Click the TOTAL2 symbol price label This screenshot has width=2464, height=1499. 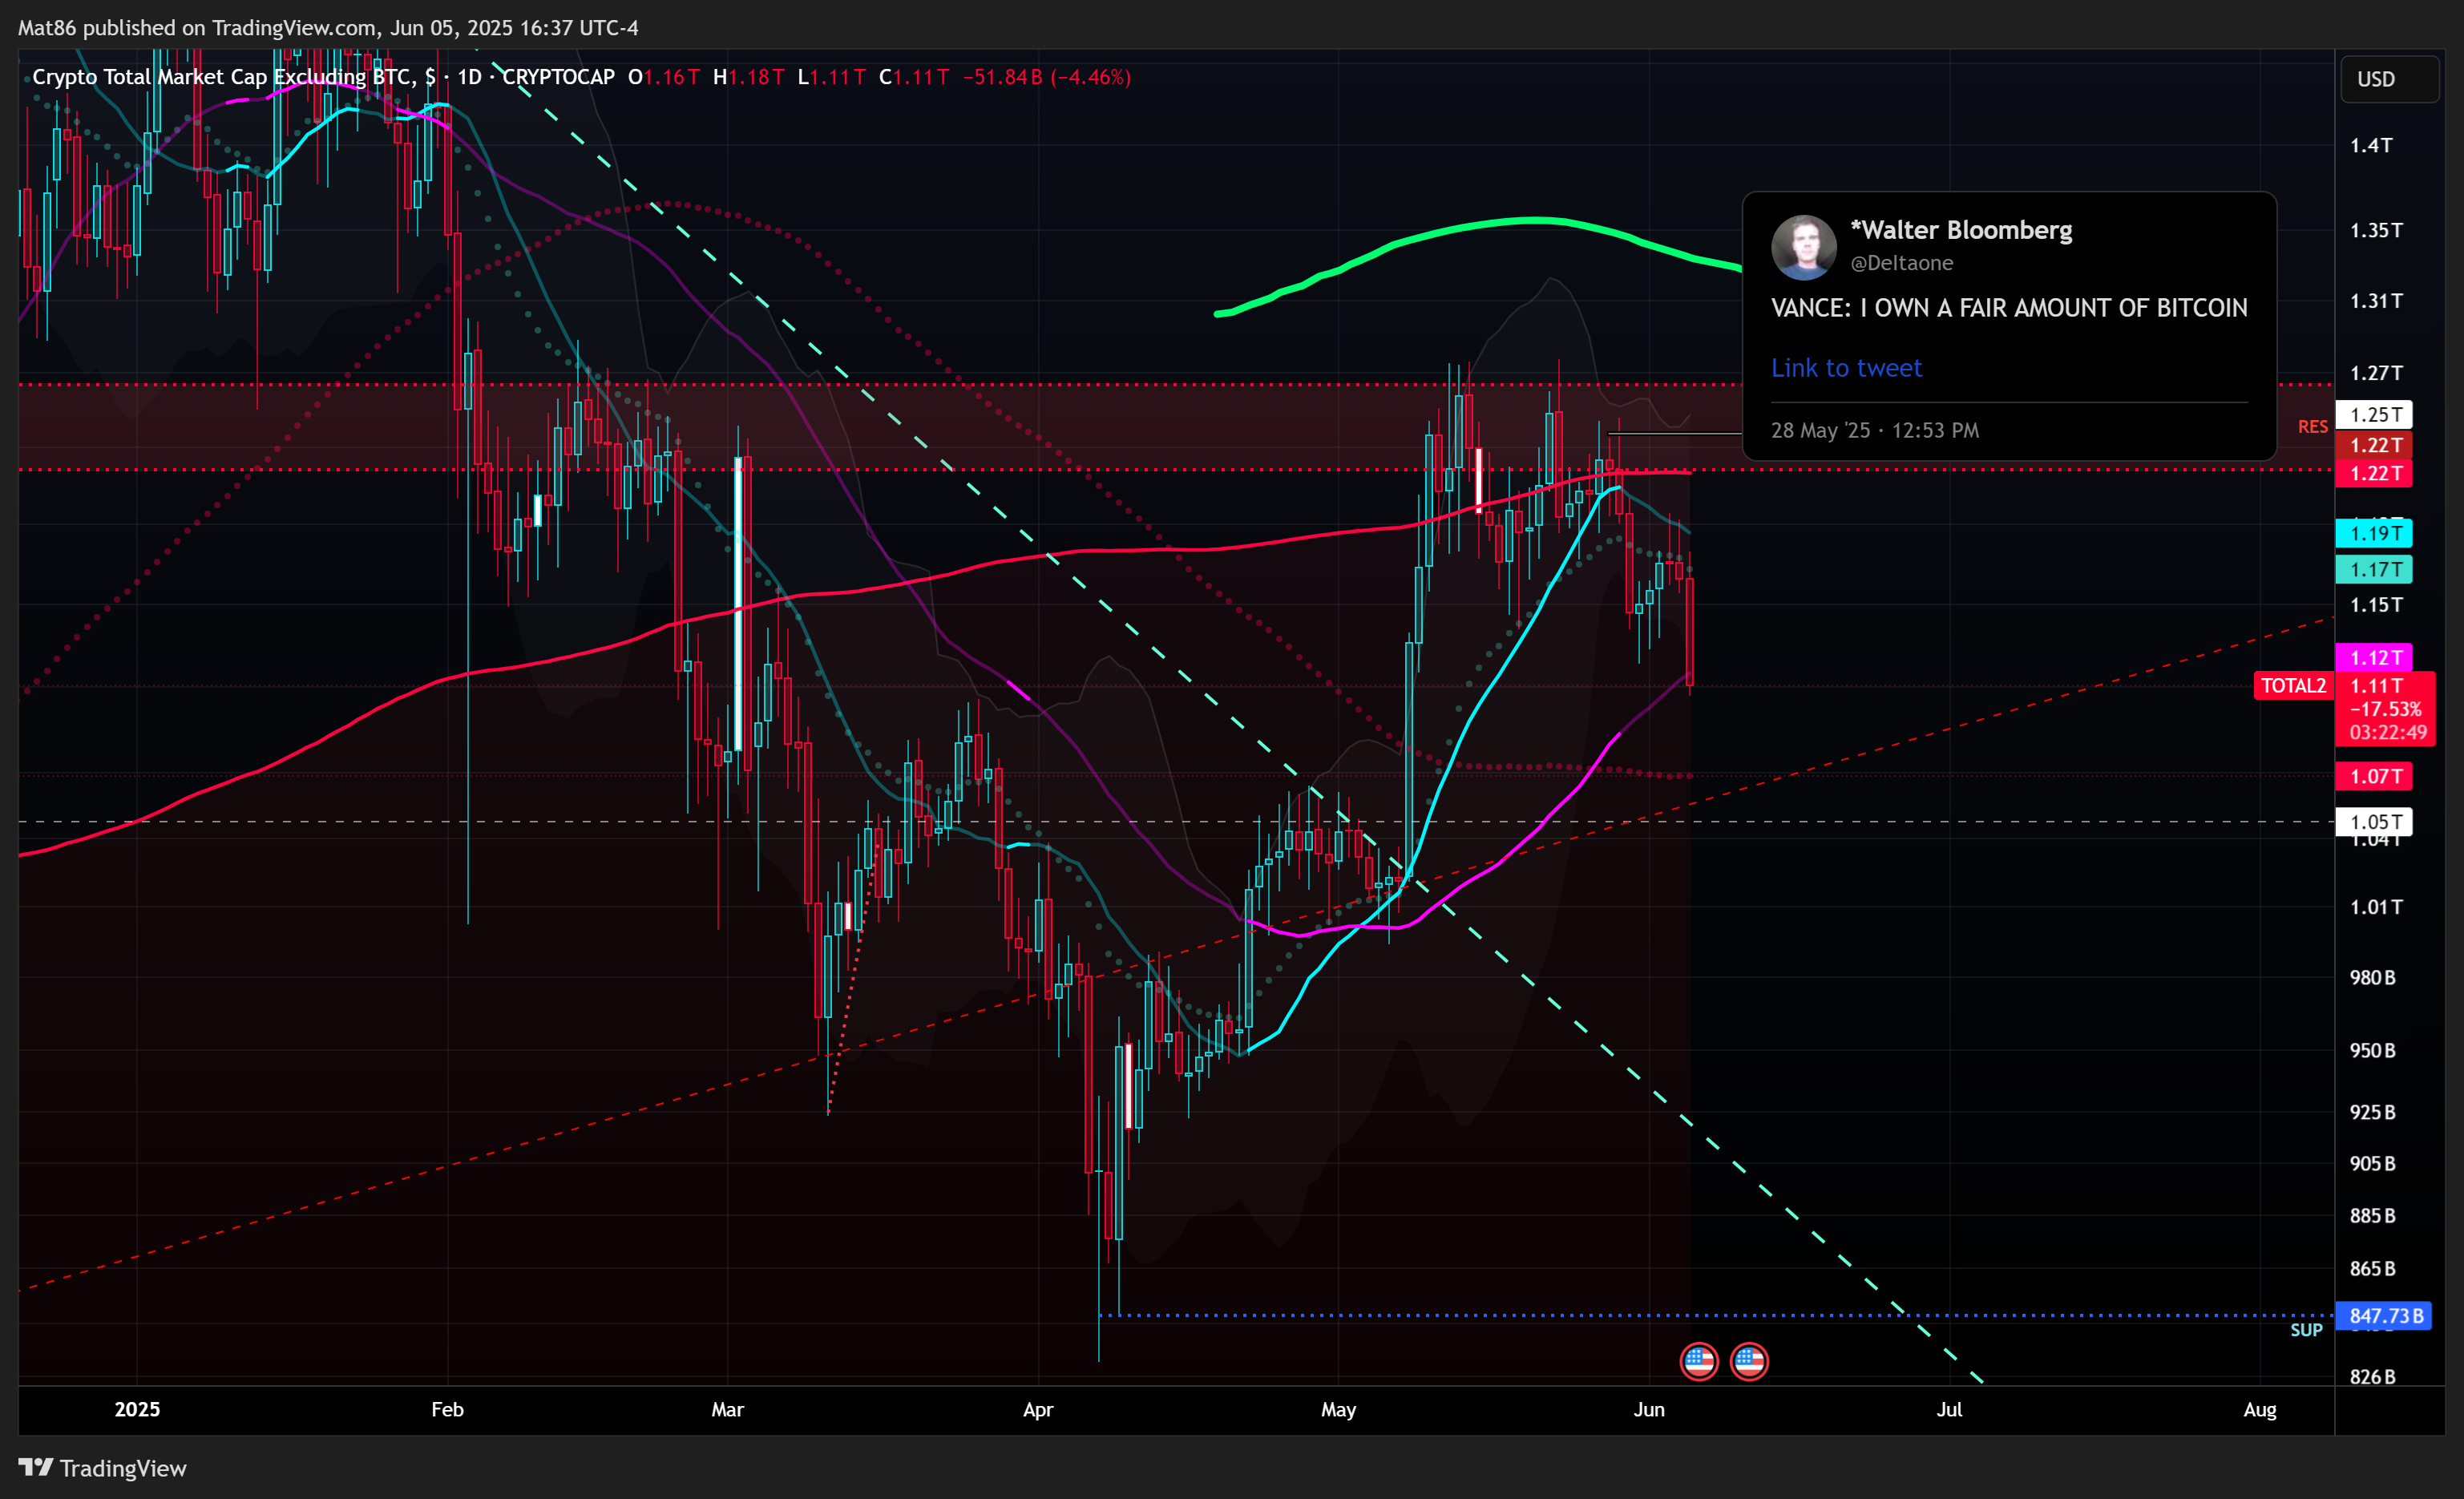[2293, 686]
